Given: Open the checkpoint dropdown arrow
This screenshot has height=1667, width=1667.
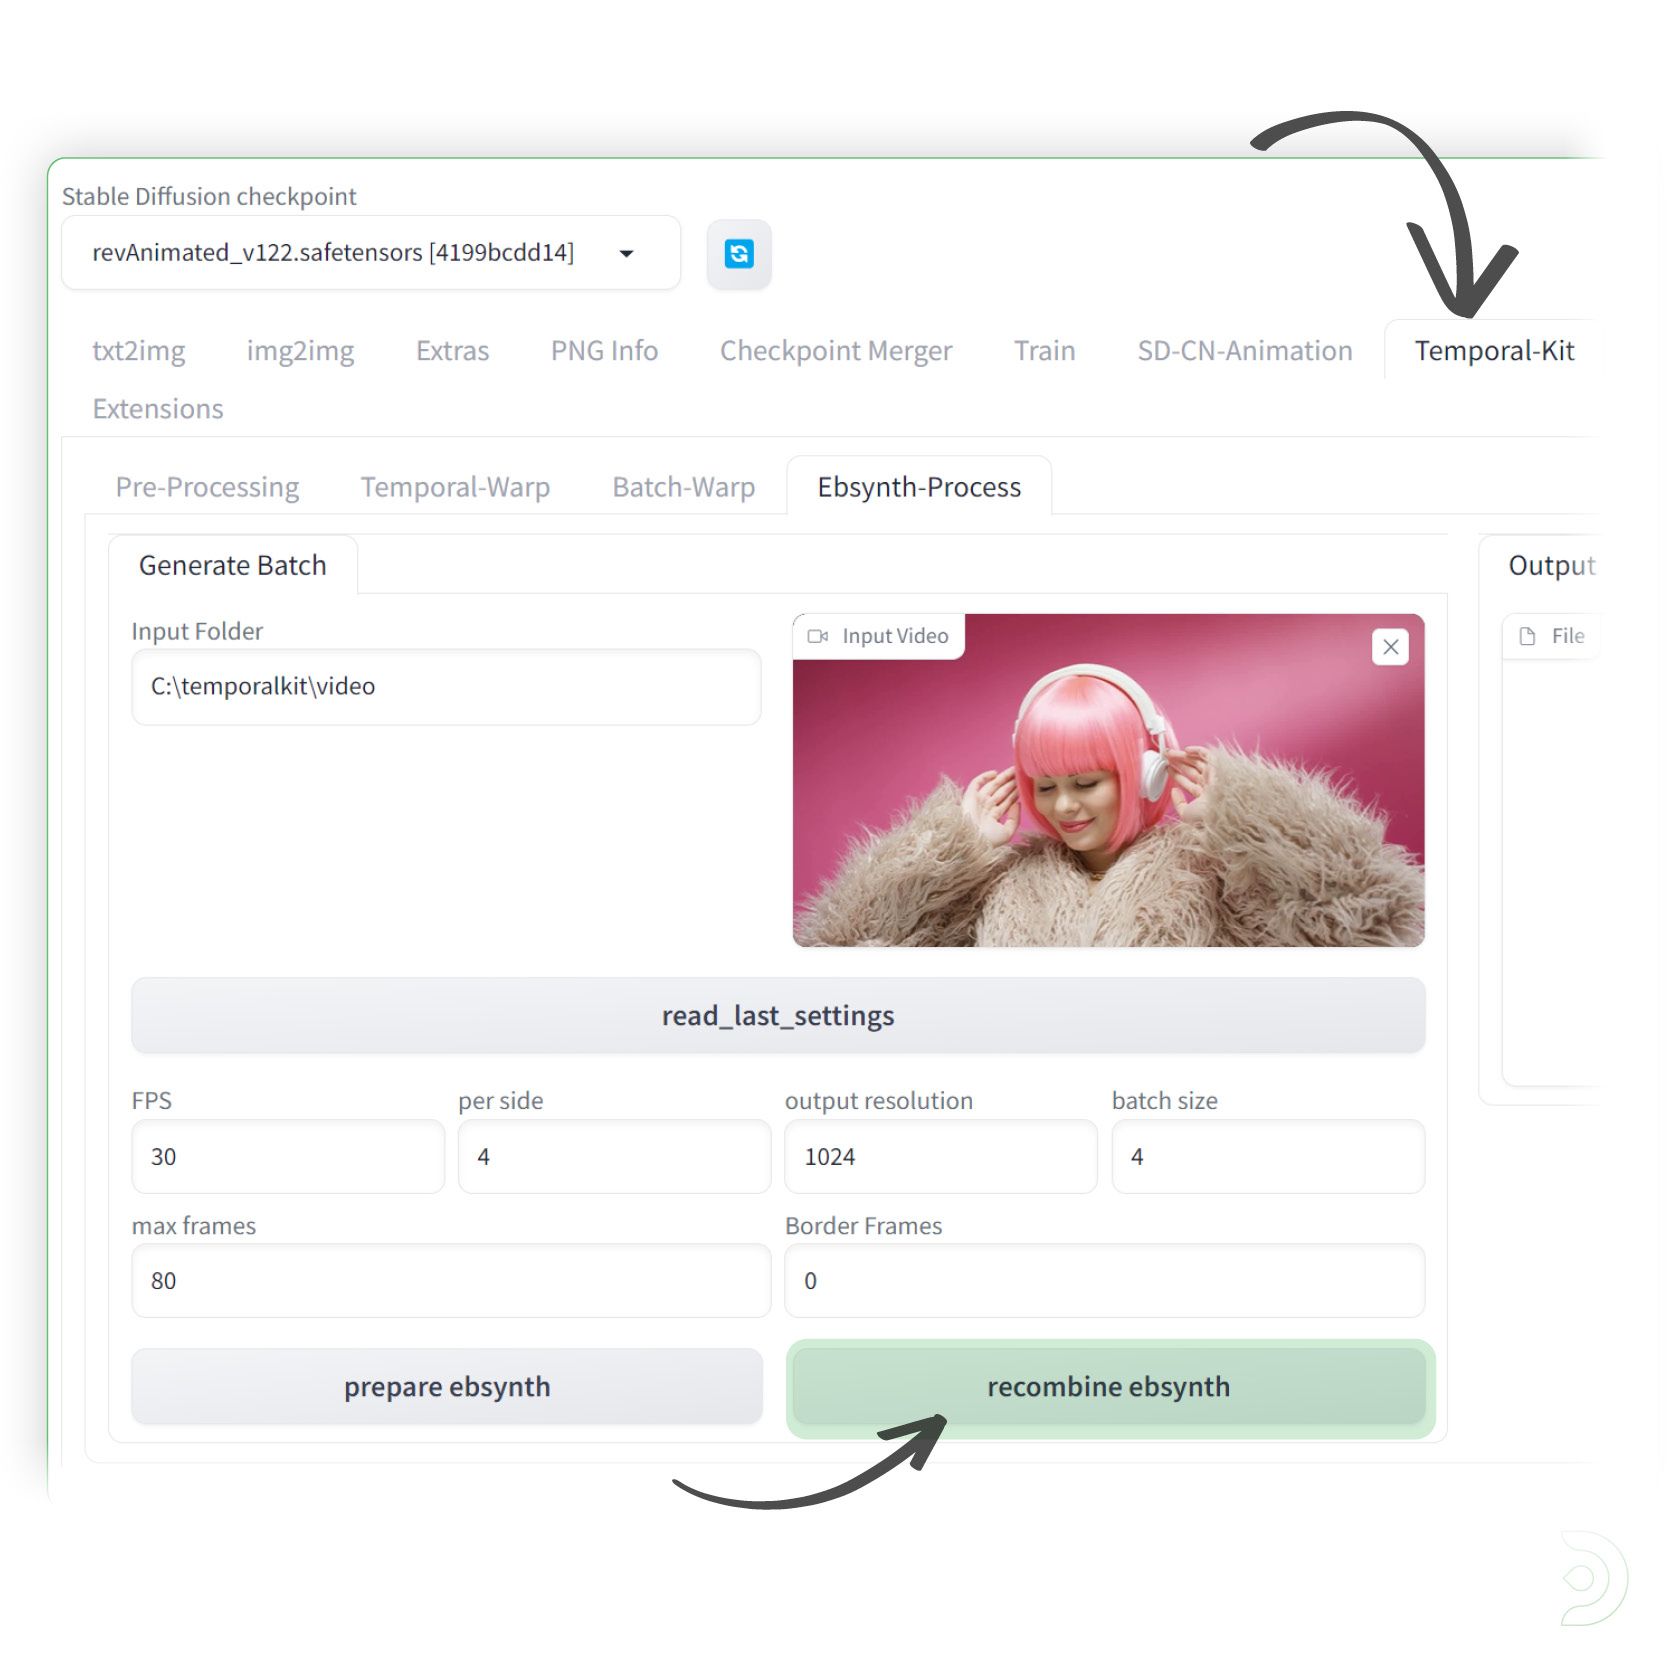Looking at the screenshot, I should 627,254.
